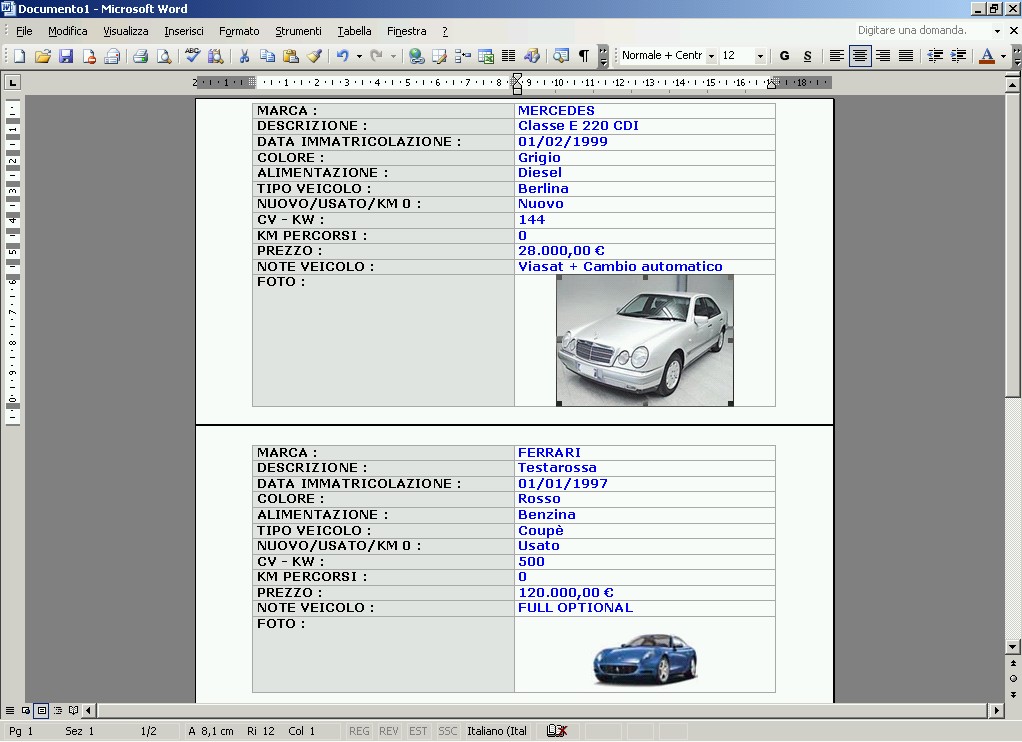The width and height of the screenshot is (1022, 742).
Task: Toggle bold (G) formatting
Action: tap(784, 56)
